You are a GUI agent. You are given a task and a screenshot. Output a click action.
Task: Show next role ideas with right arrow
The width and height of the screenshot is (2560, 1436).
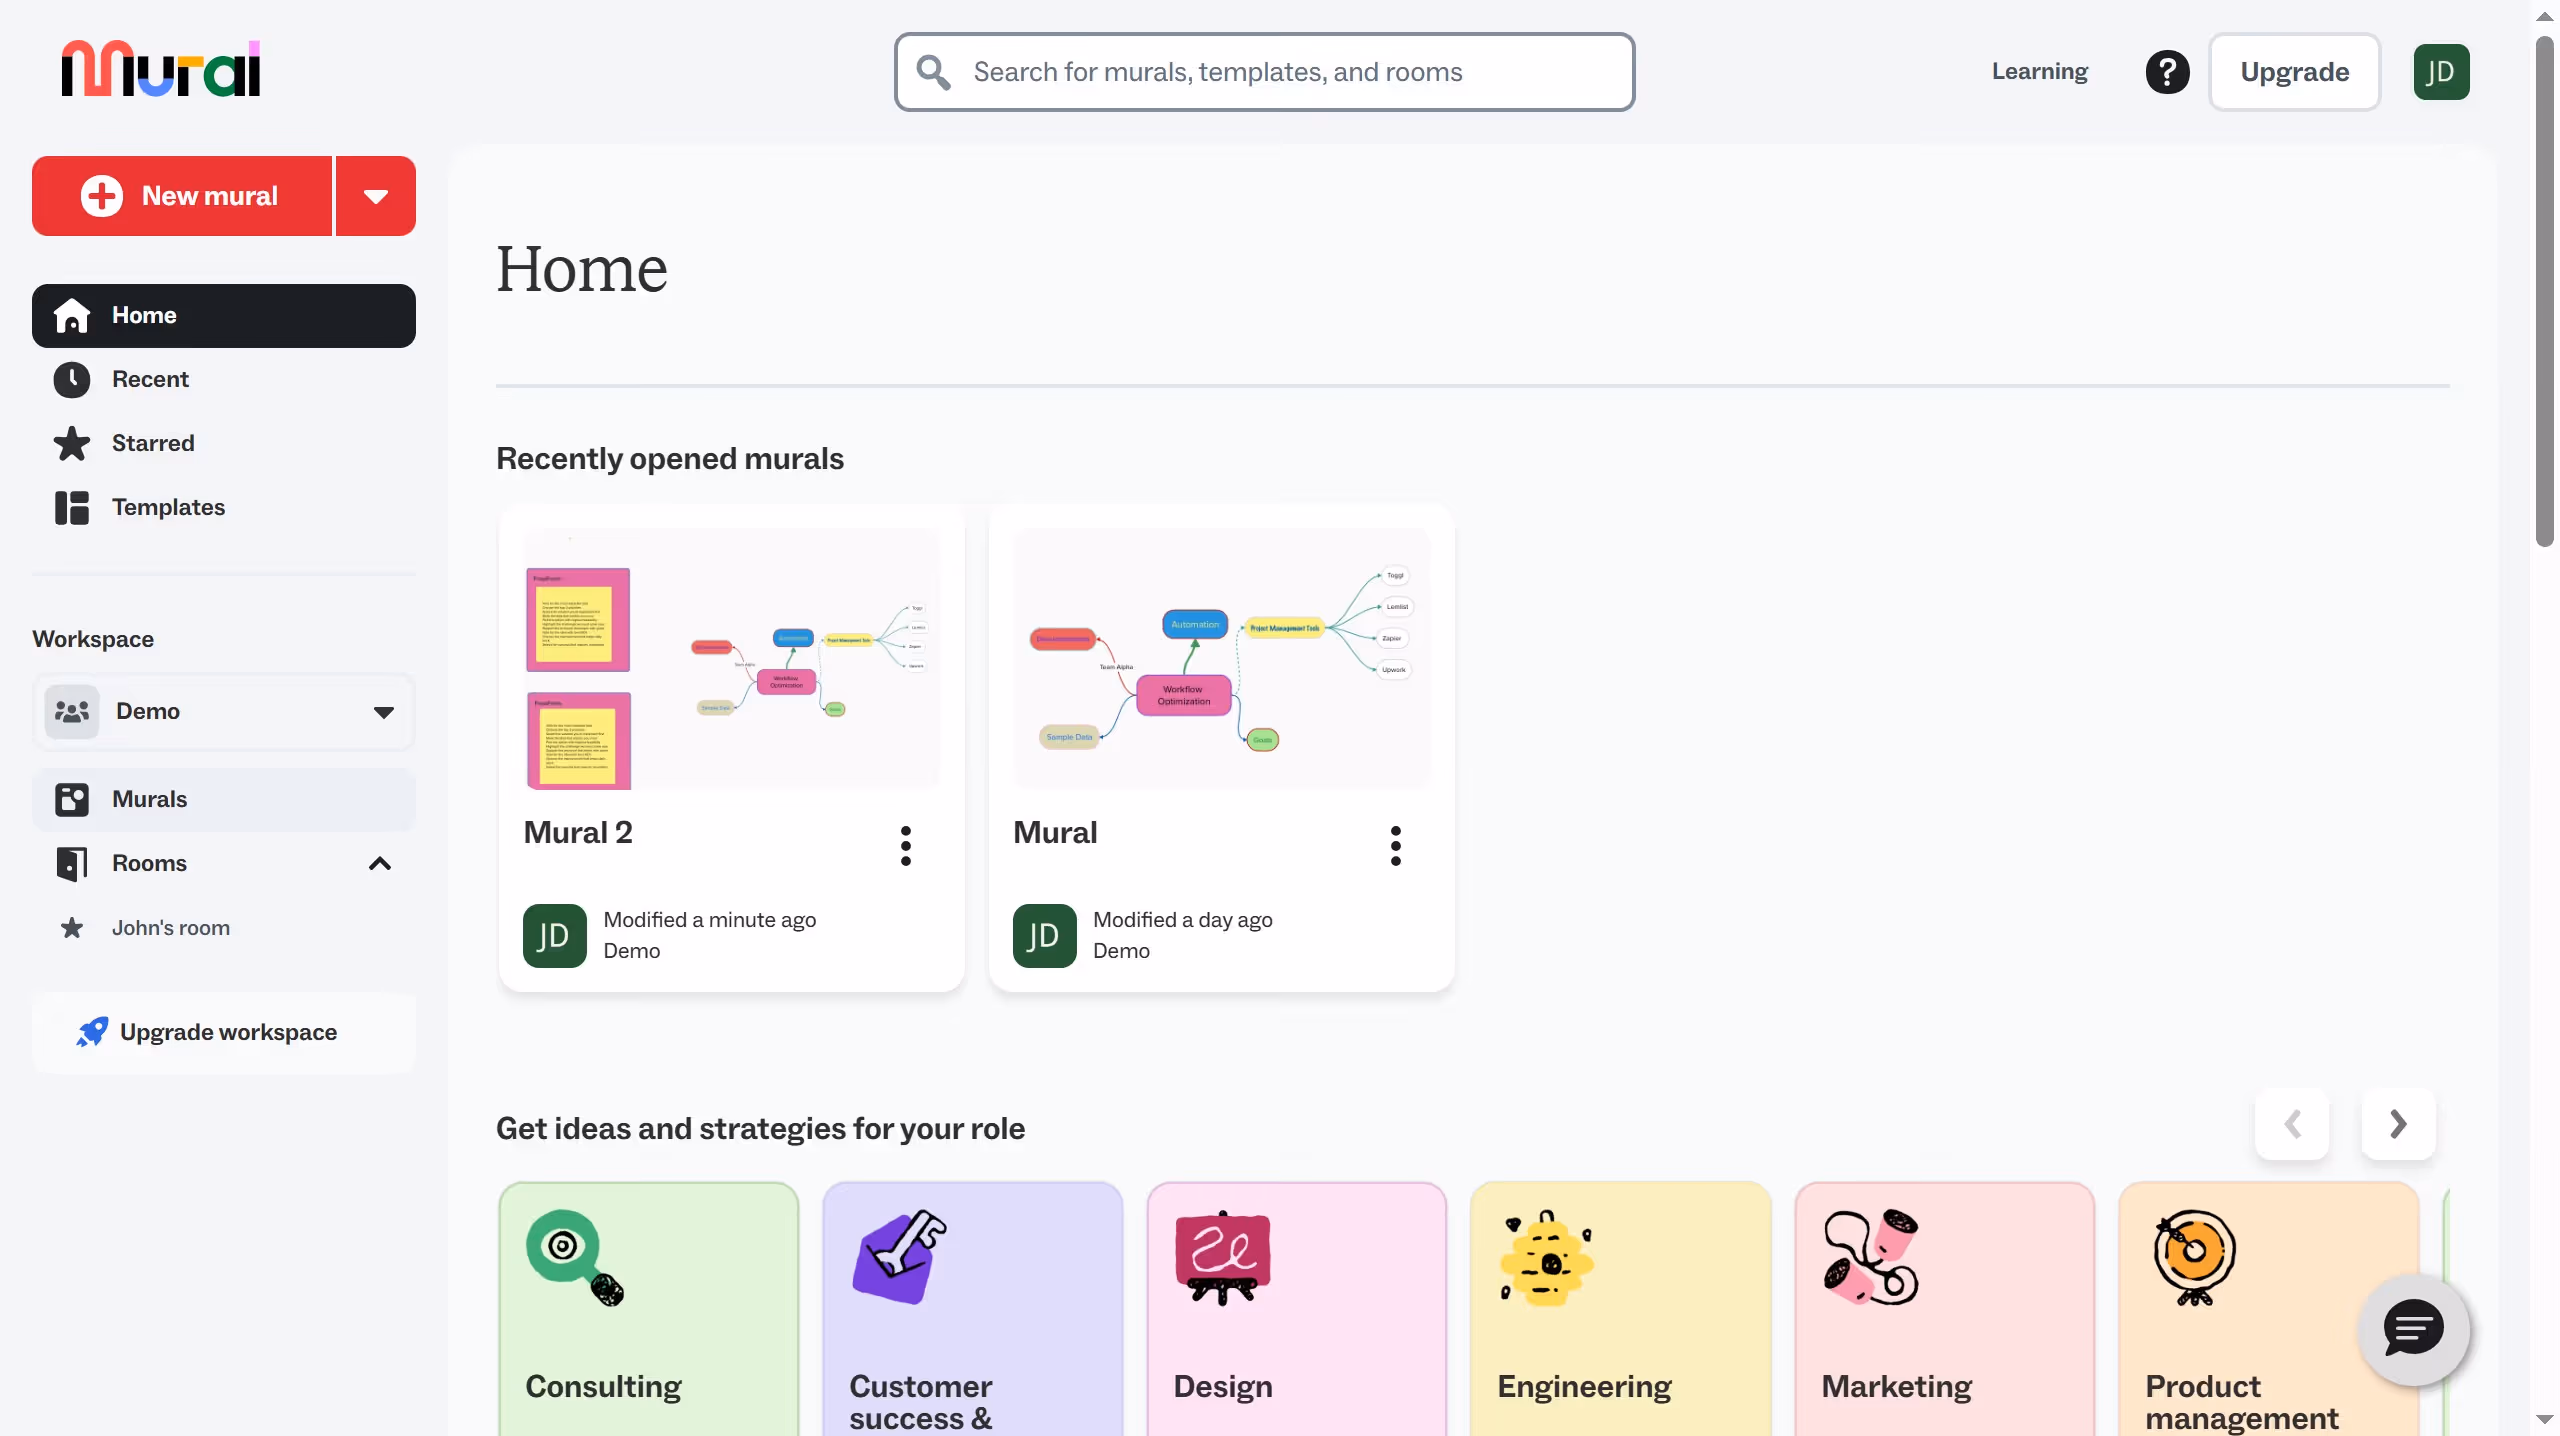click(x=2398, y=1124)
